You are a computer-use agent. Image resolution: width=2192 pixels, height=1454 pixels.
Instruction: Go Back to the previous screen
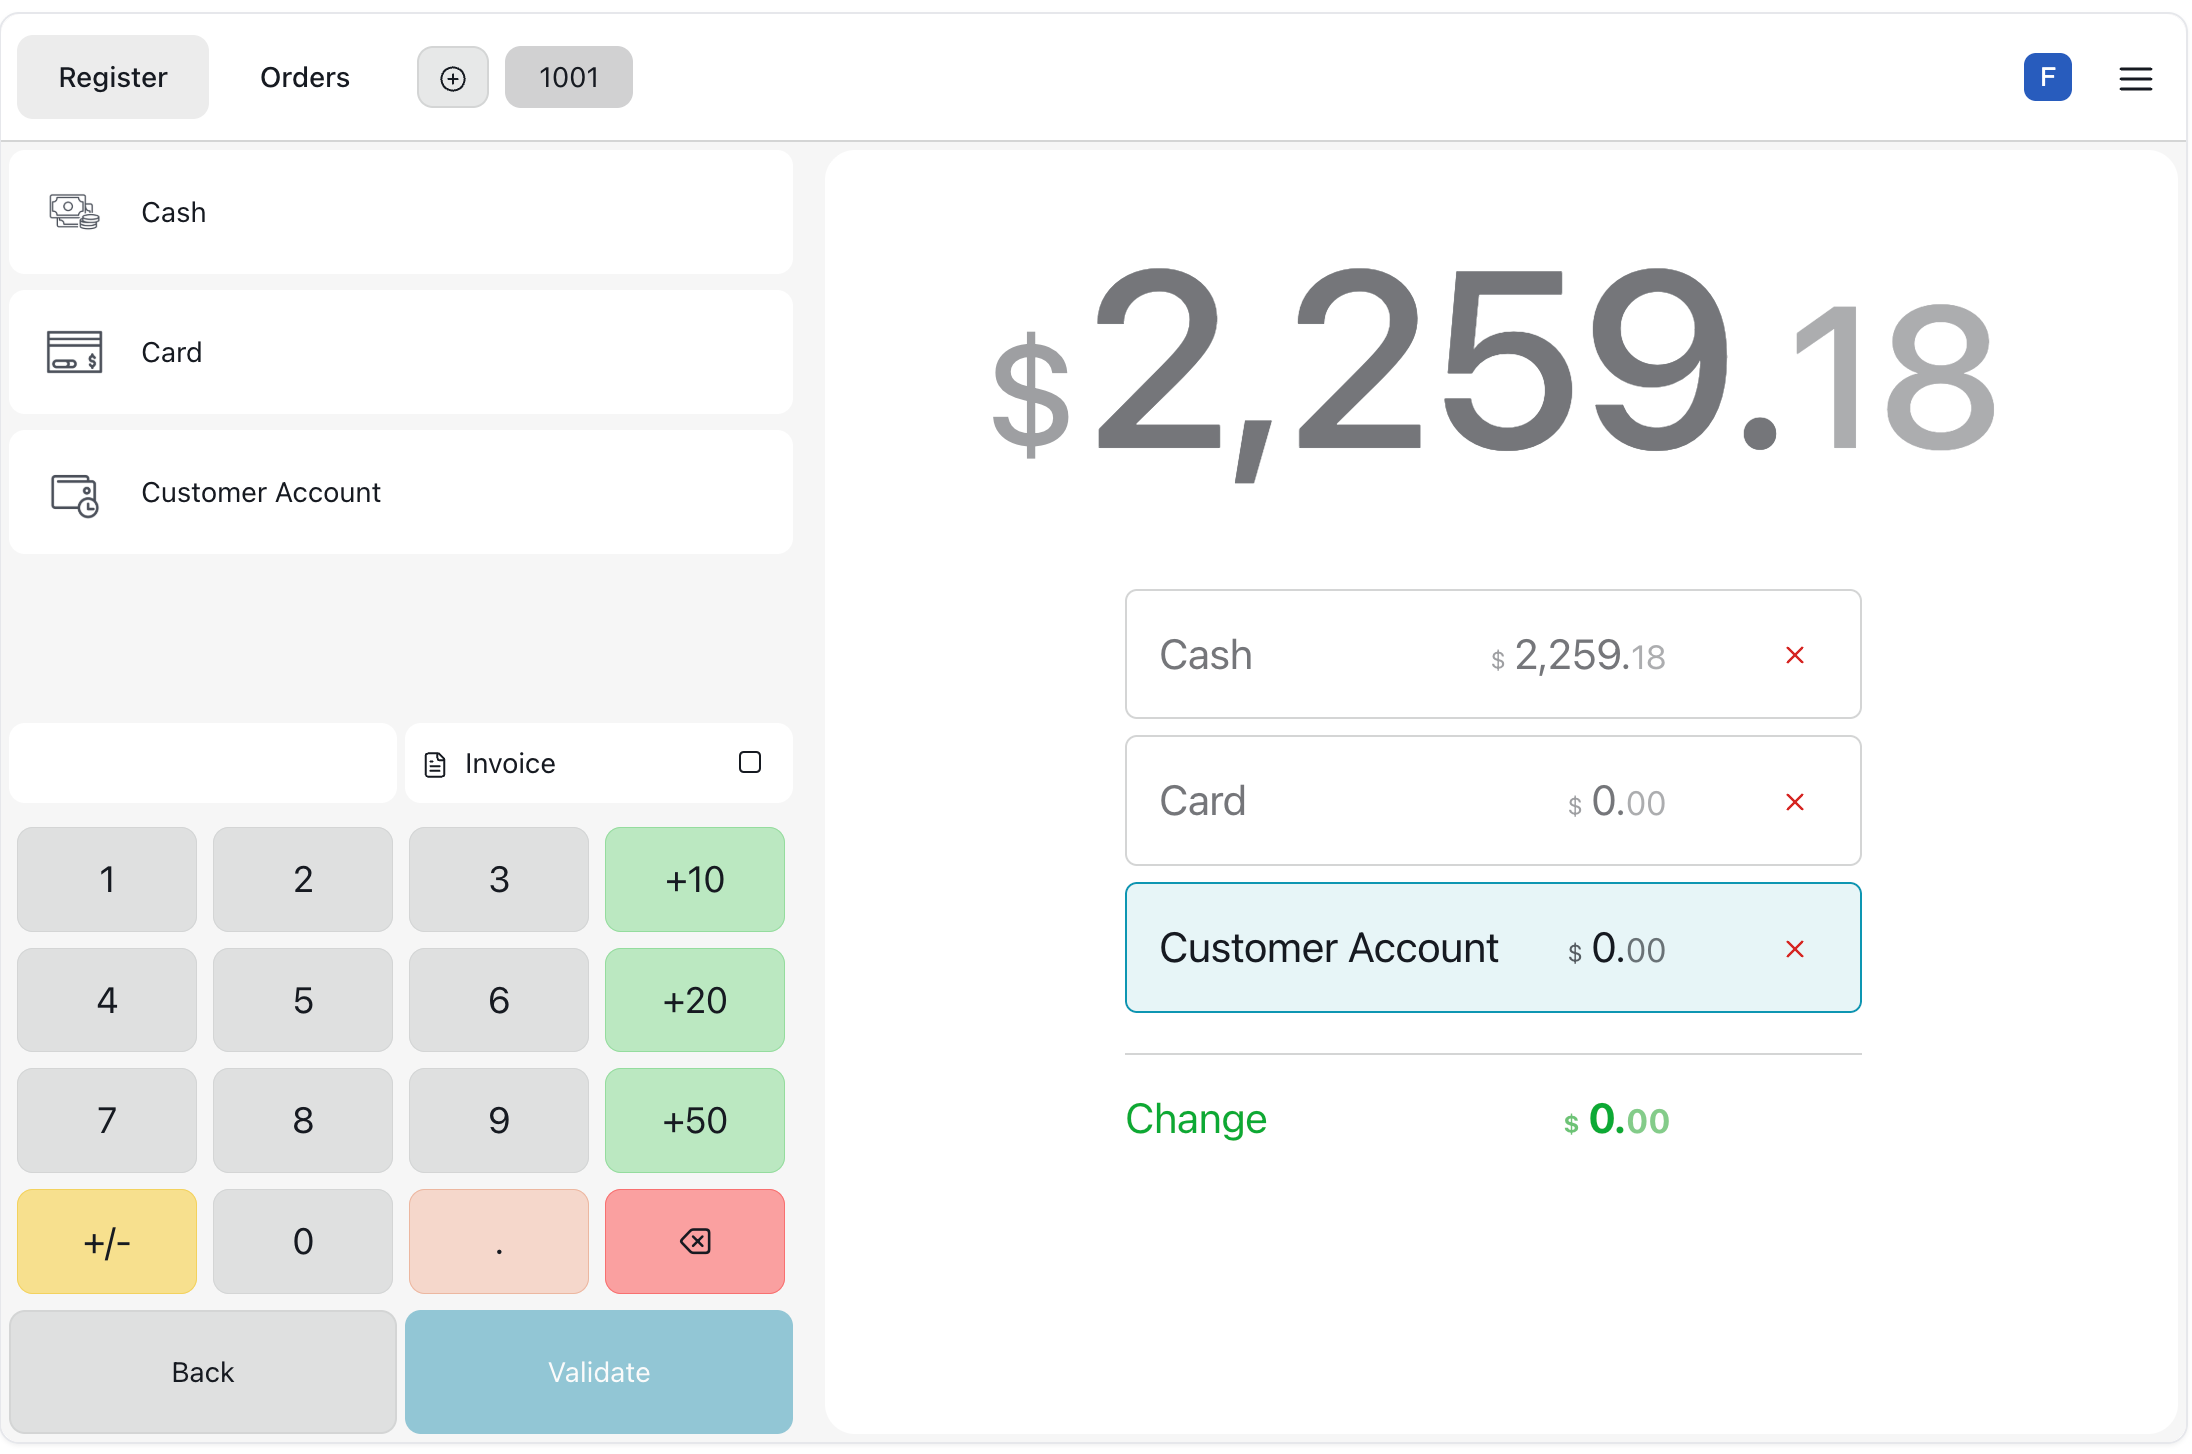203,1372
